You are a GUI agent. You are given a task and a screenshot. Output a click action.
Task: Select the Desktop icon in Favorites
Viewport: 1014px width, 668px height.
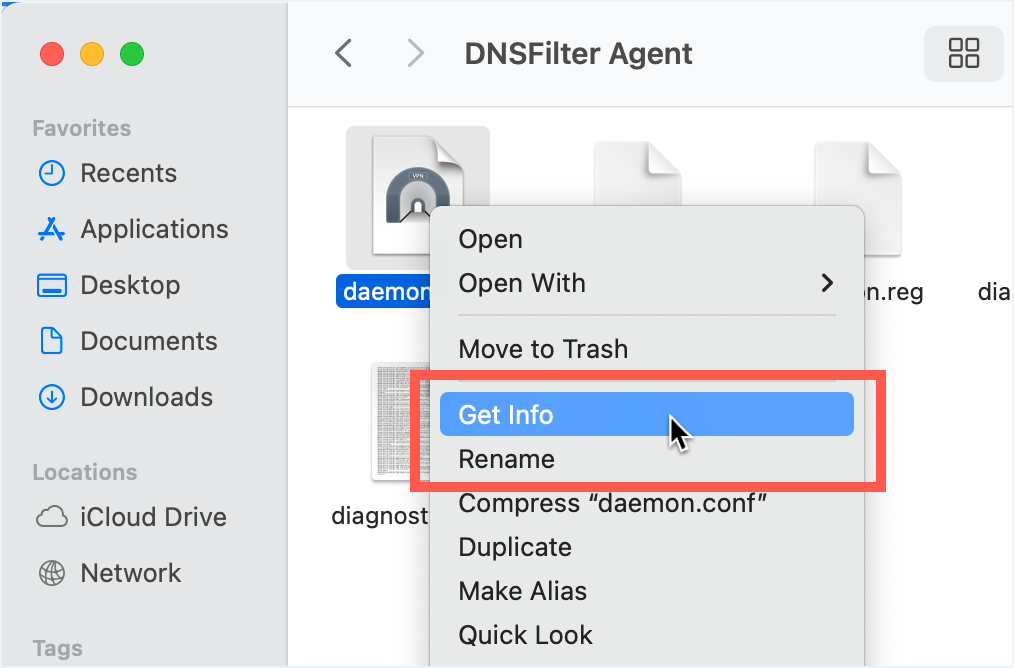[51, 285]
